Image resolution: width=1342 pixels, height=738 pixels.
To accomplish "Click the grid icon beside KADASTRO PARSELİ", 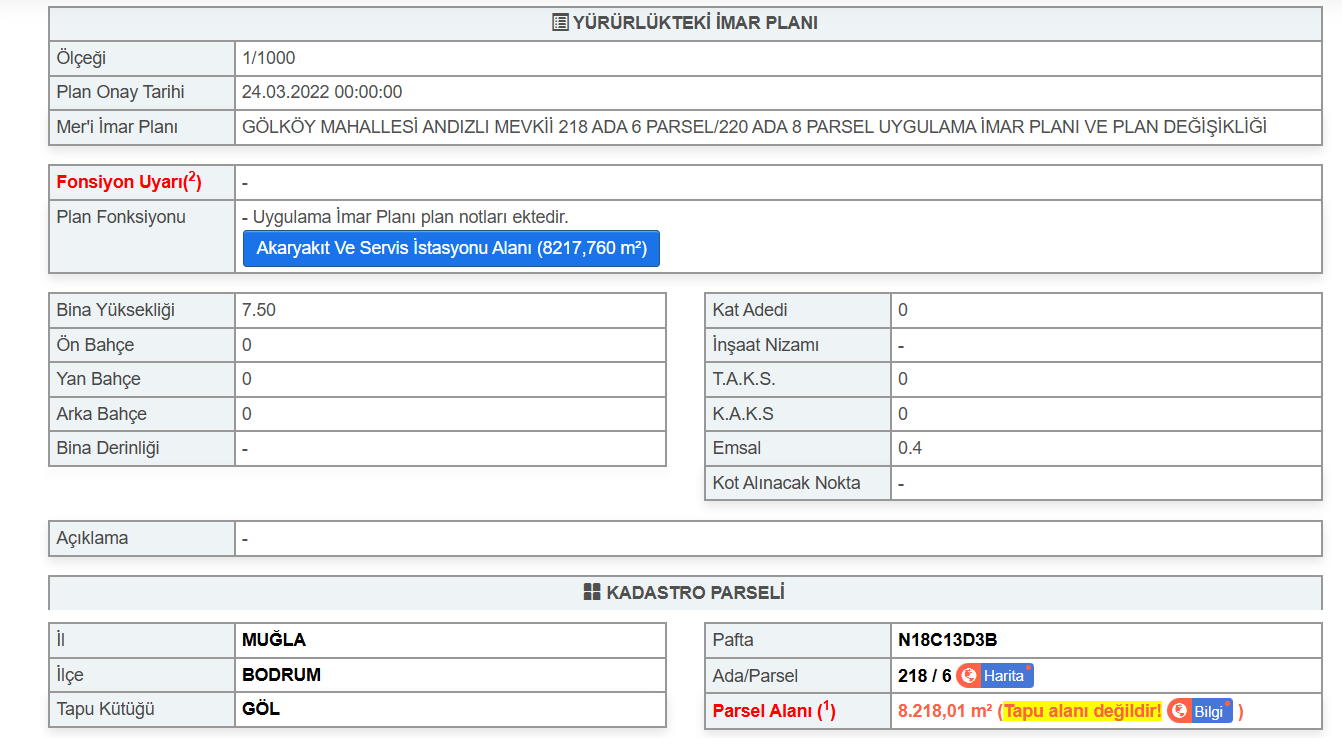I will 592,593.
